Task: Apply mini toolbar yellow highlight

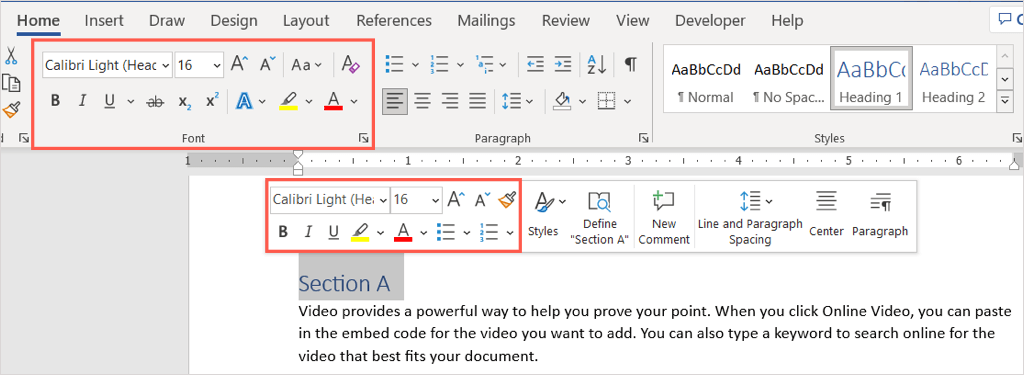Action: (360, 232)
